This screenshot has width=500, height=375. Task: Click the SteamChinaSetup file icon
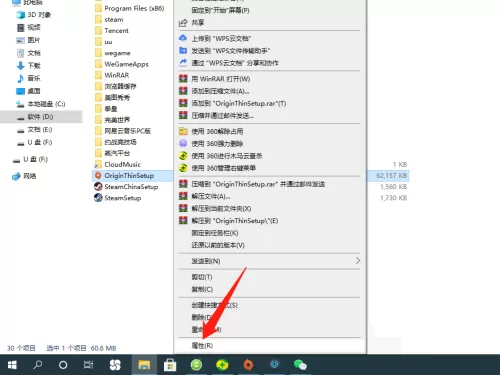(98, 186)
